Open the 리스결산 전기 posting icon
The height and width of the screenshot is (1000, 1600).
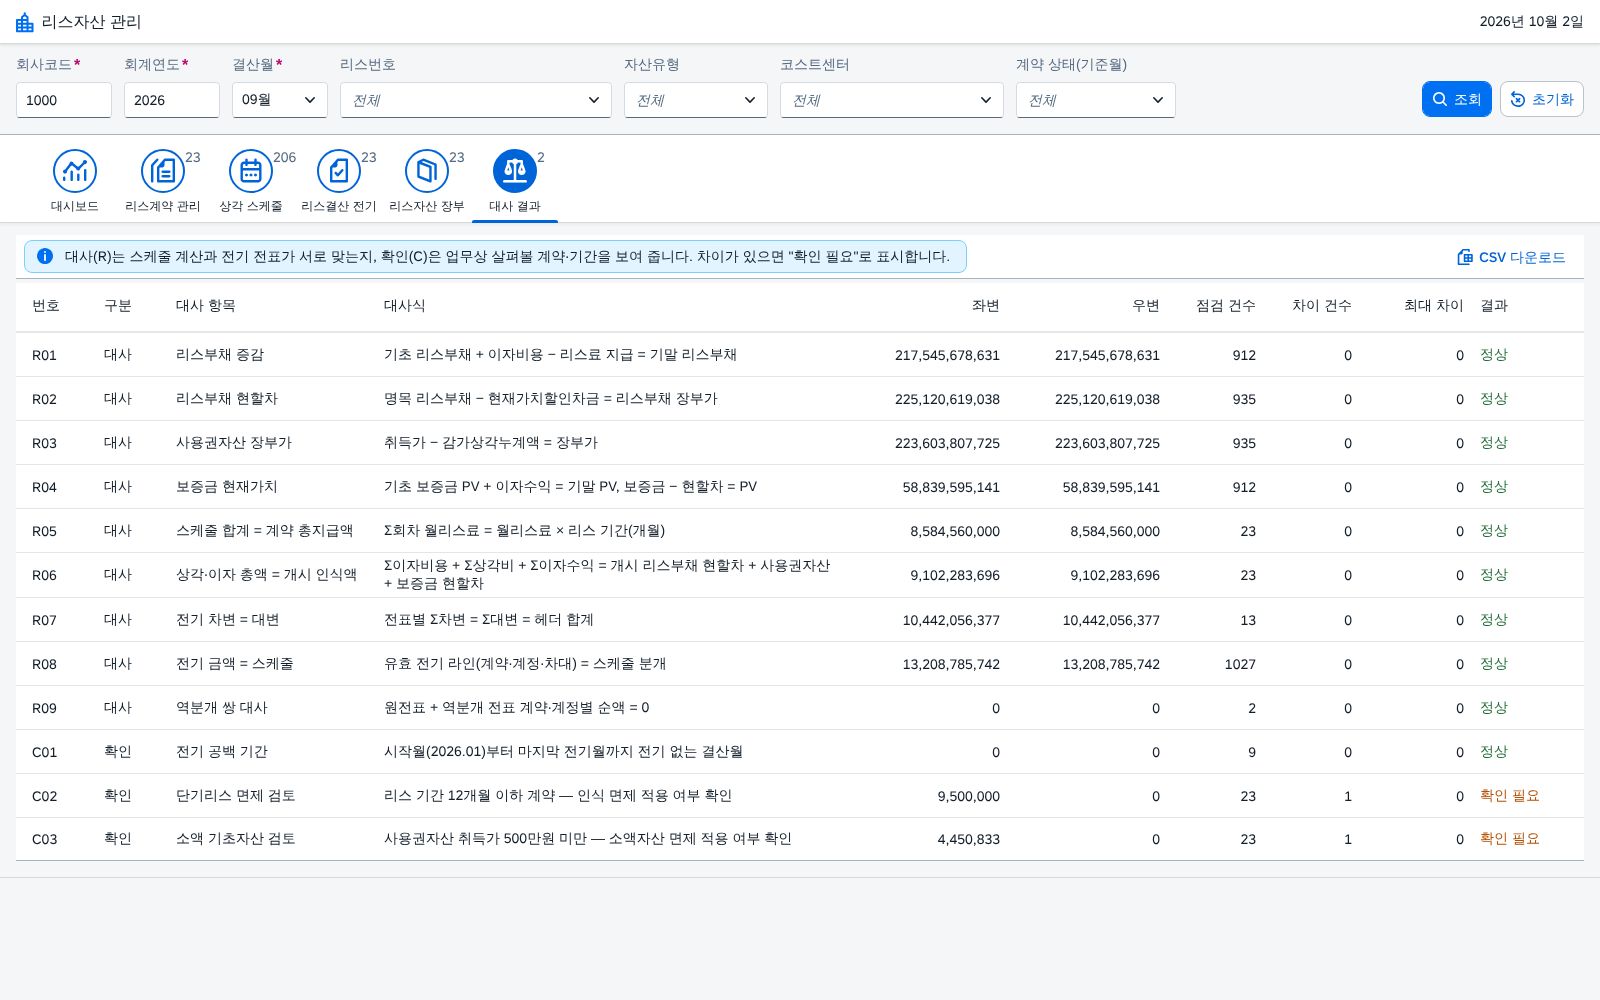(339, 171)
